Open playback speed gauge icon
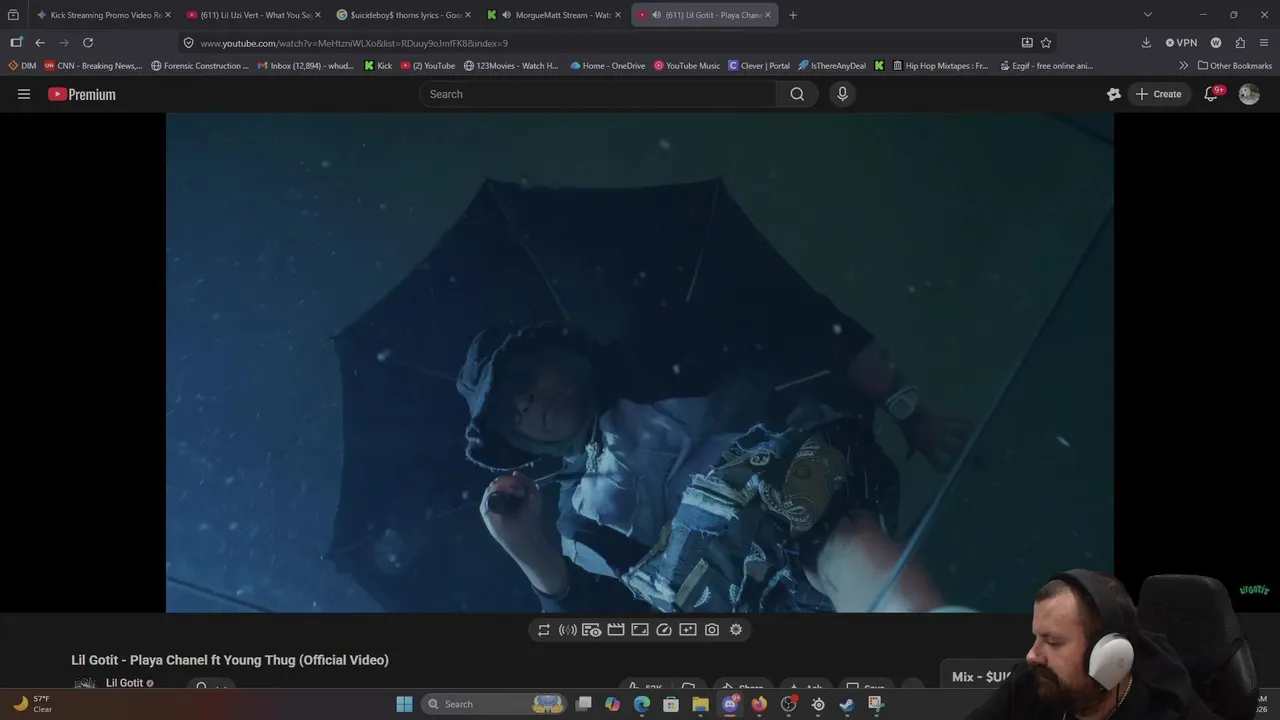 click(x=664, y=630)
